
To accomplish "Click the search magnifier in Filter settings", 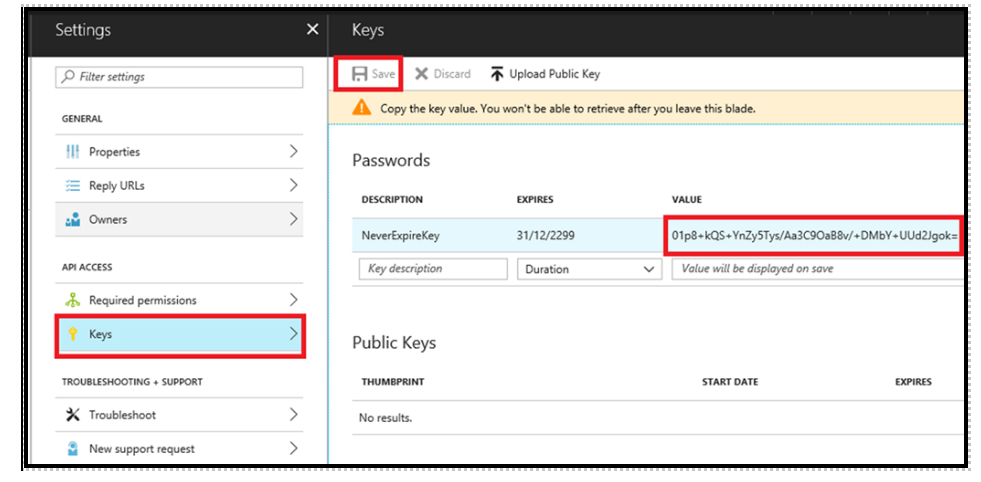I will click(68, 77).
